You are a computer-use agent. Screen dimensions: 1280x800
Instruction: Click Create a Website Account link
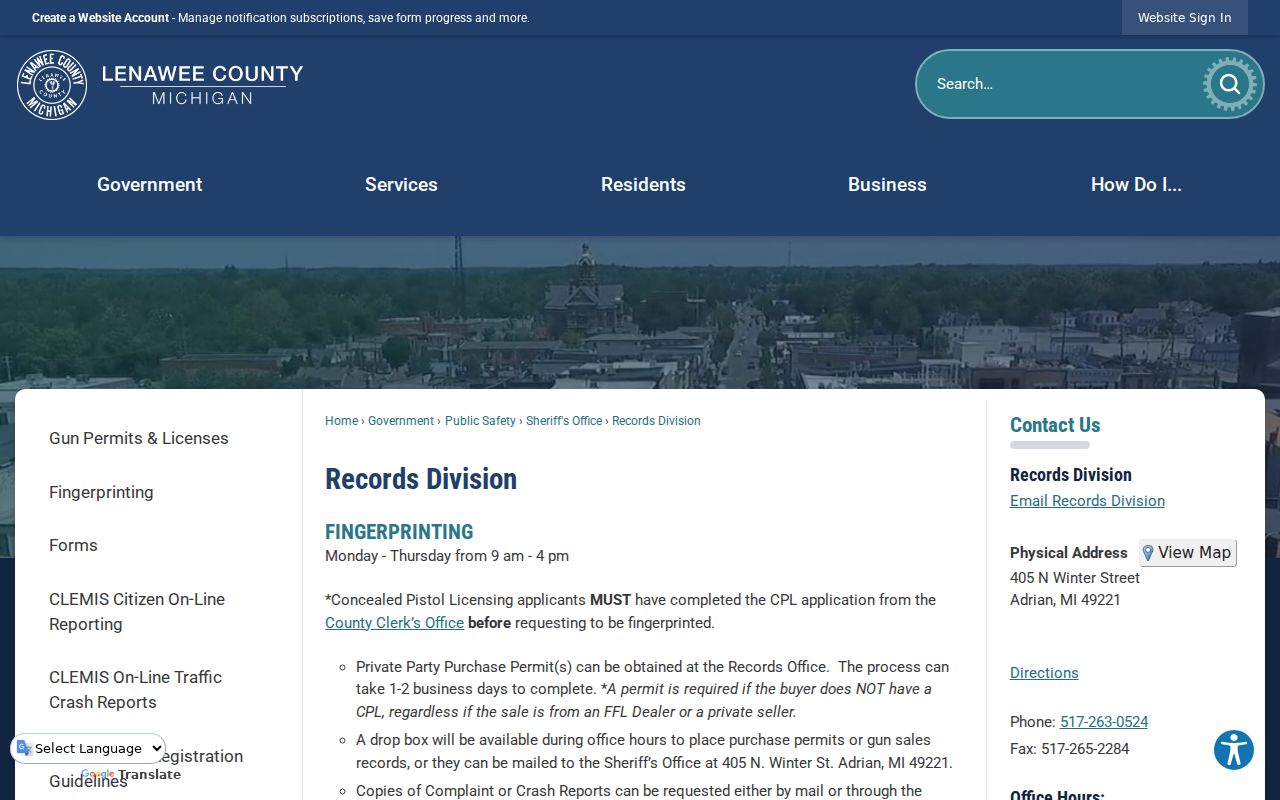pos(101,18)
